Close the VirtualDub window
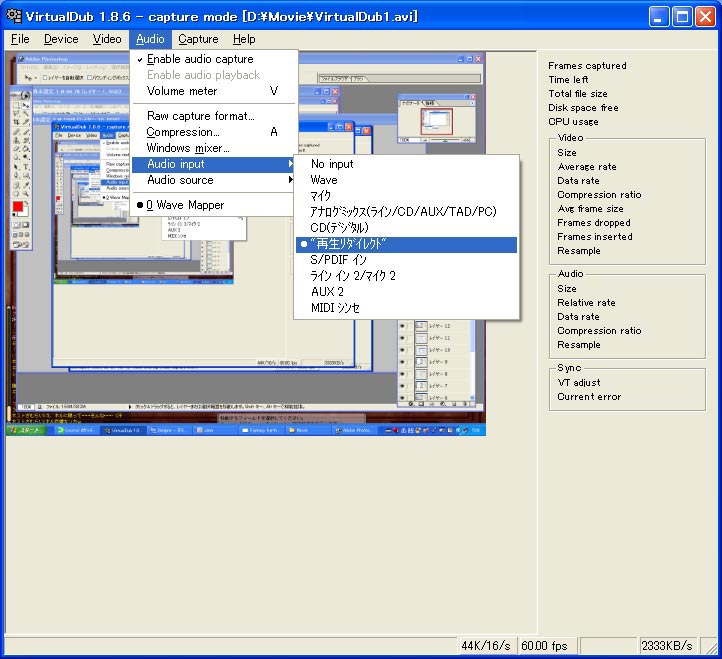This screenshot has width=722, height=659. pyautogui.click(x=705, y=17)
